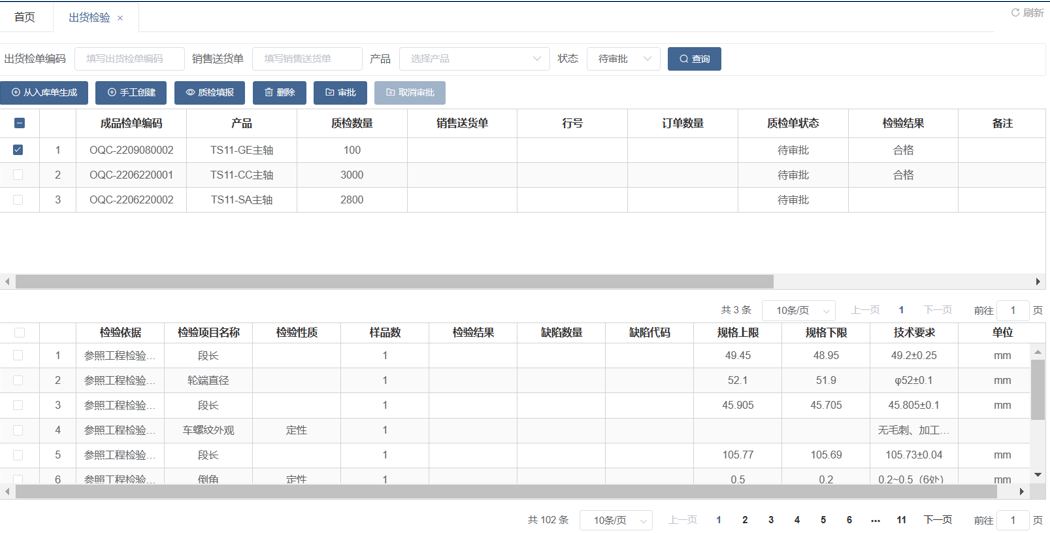This screenshot has height=533, width=1050.
Task: Focus lower table 前往 page number input
Action: (x=1013, y=520)
